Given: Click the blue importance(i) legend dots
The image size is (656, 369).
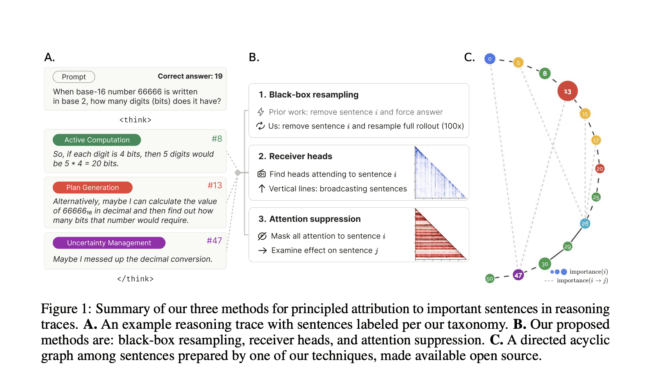Looking at the screenshot, I should pyautogui.click(x=558, y=272).
